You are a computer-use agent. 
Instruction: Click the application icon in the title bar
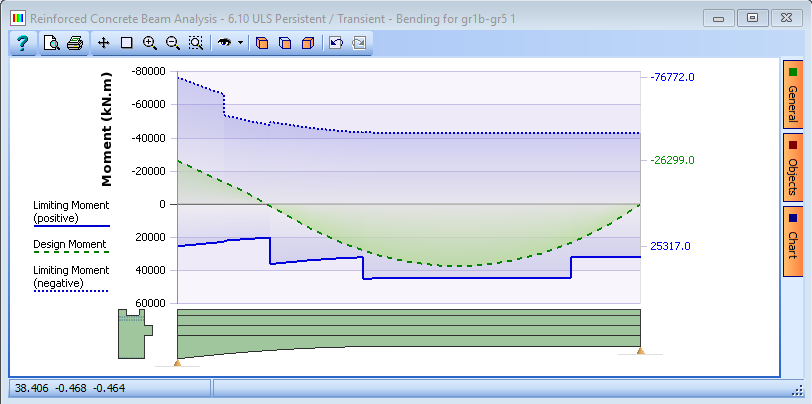[18, 19]
